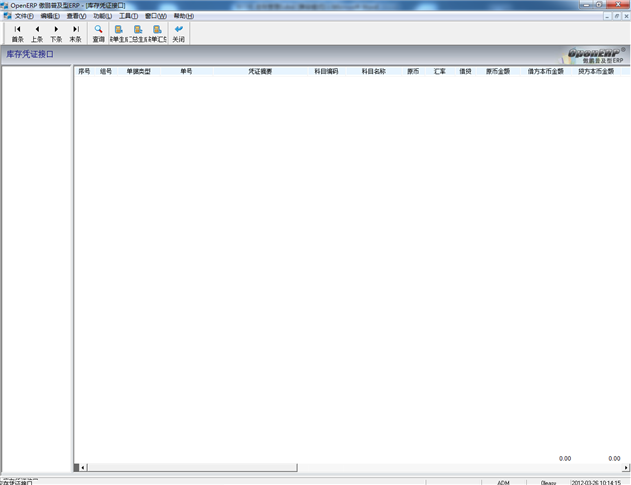Image resolution: width=631 pixels, height=485 pixels.
Task: Open the 功能 menu
Action: tap(102, 16)
